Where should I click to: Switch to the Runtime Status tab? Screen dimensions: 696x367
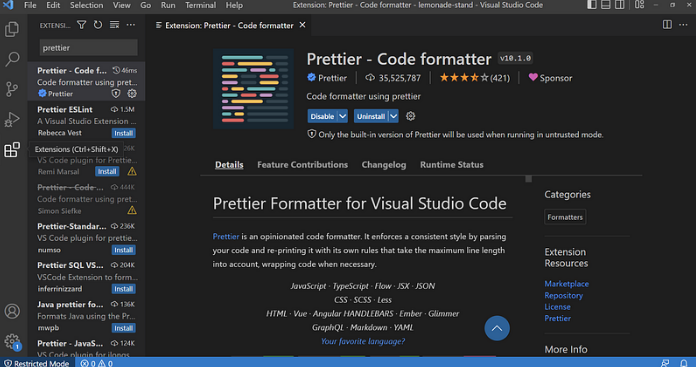click(x=451, y=165)
